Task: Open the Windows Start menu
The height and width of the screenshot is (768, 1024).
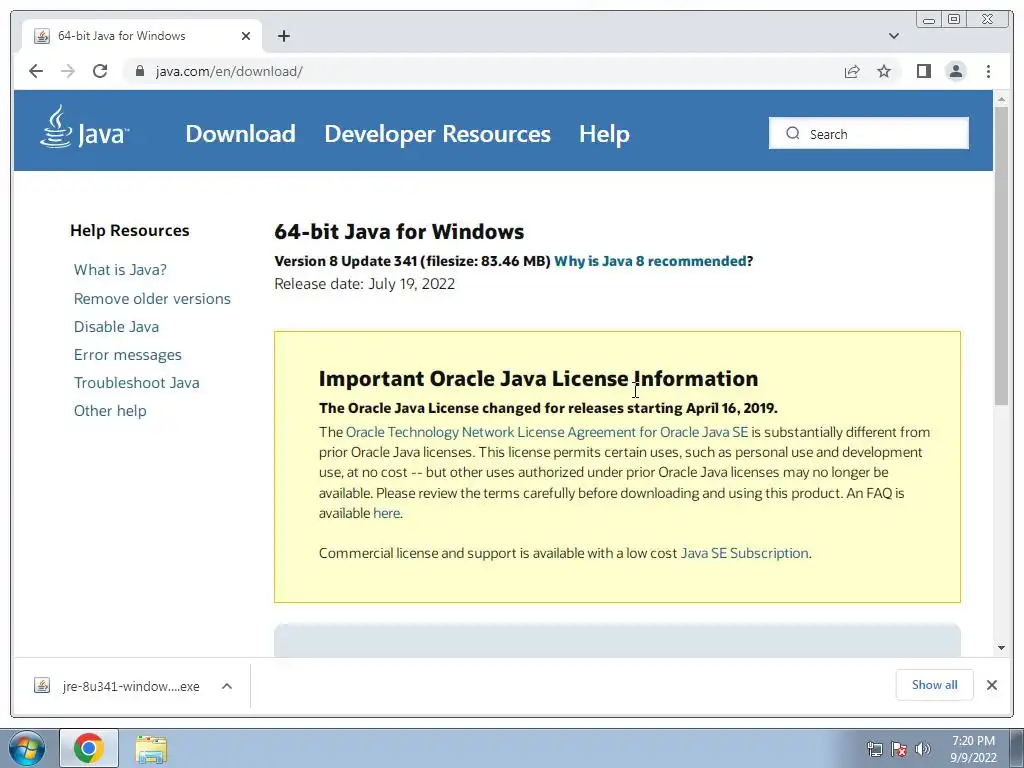Action: point(27,748)
